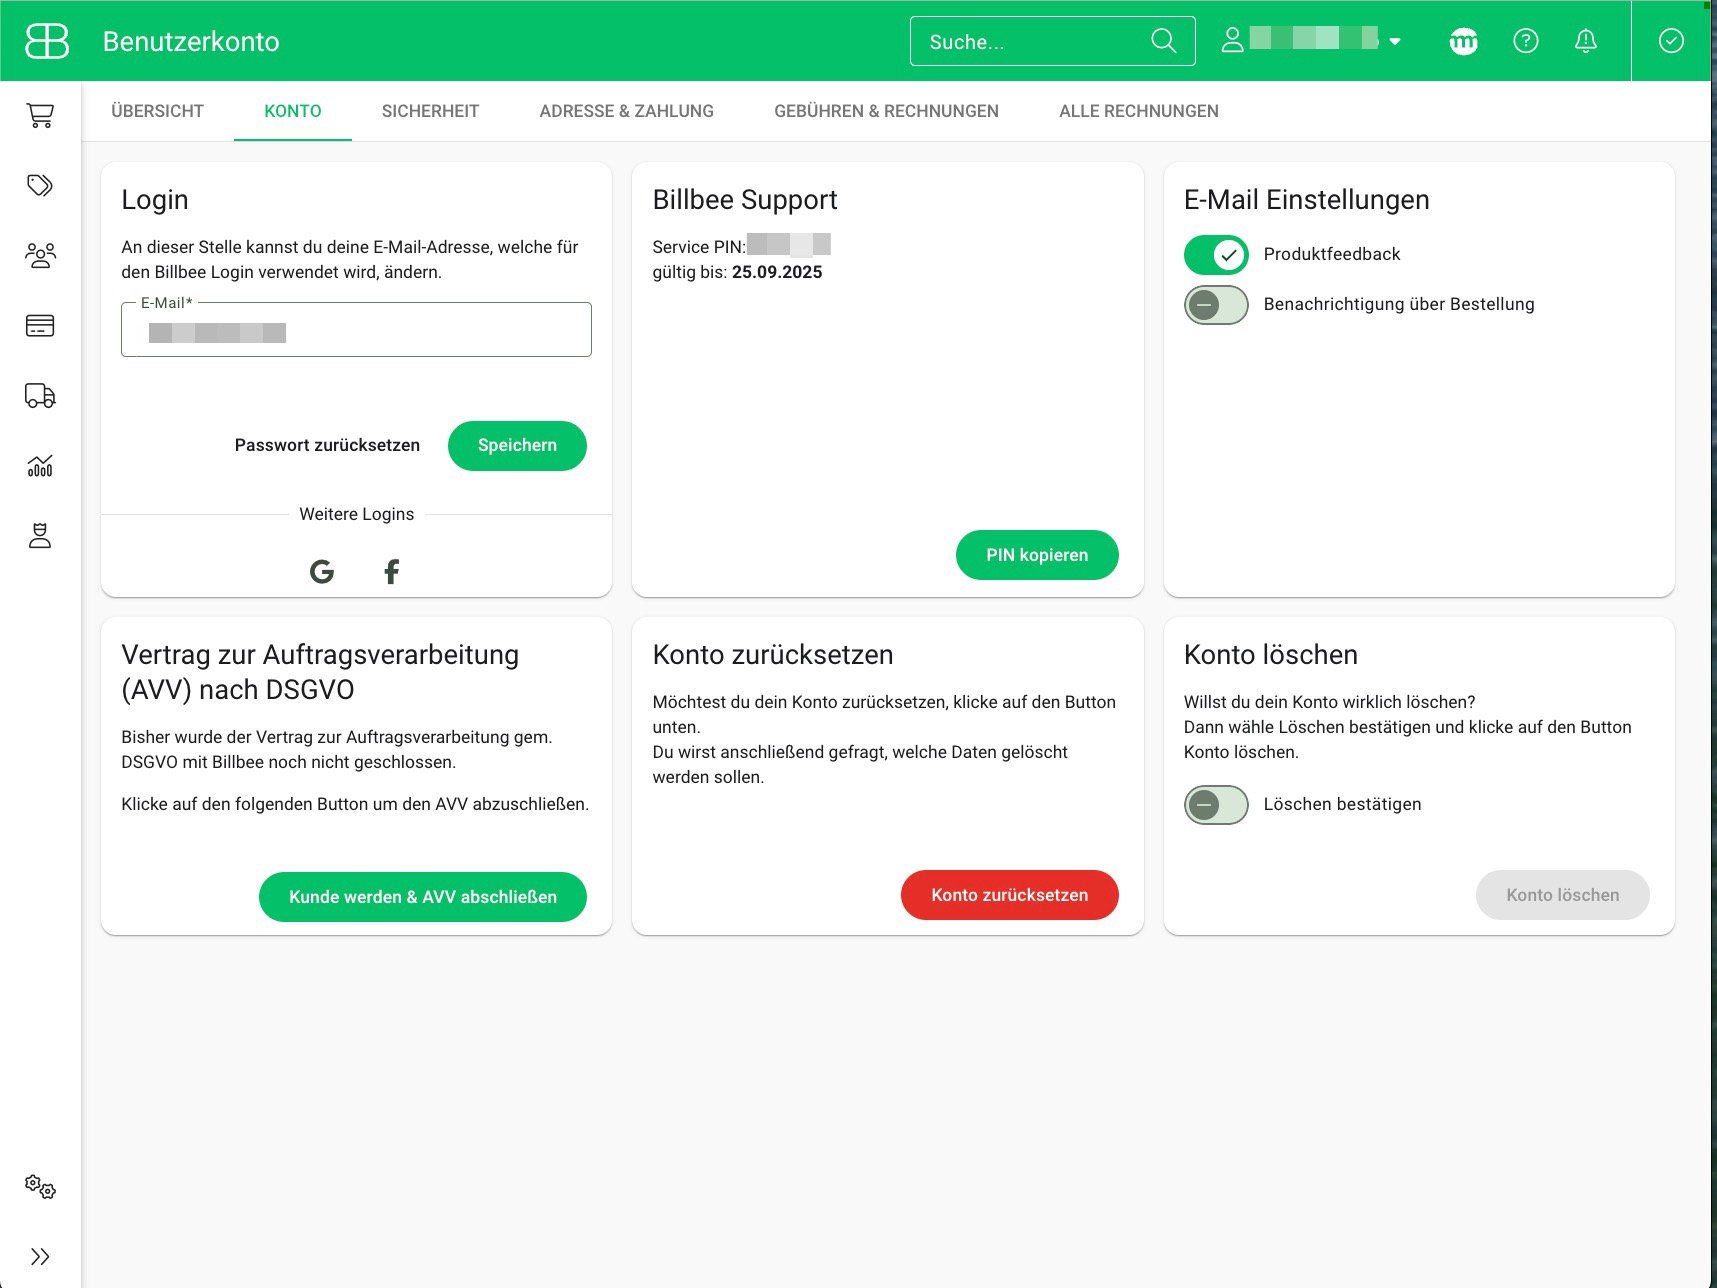Sign in with Facebook login icon

coord(392,572)
